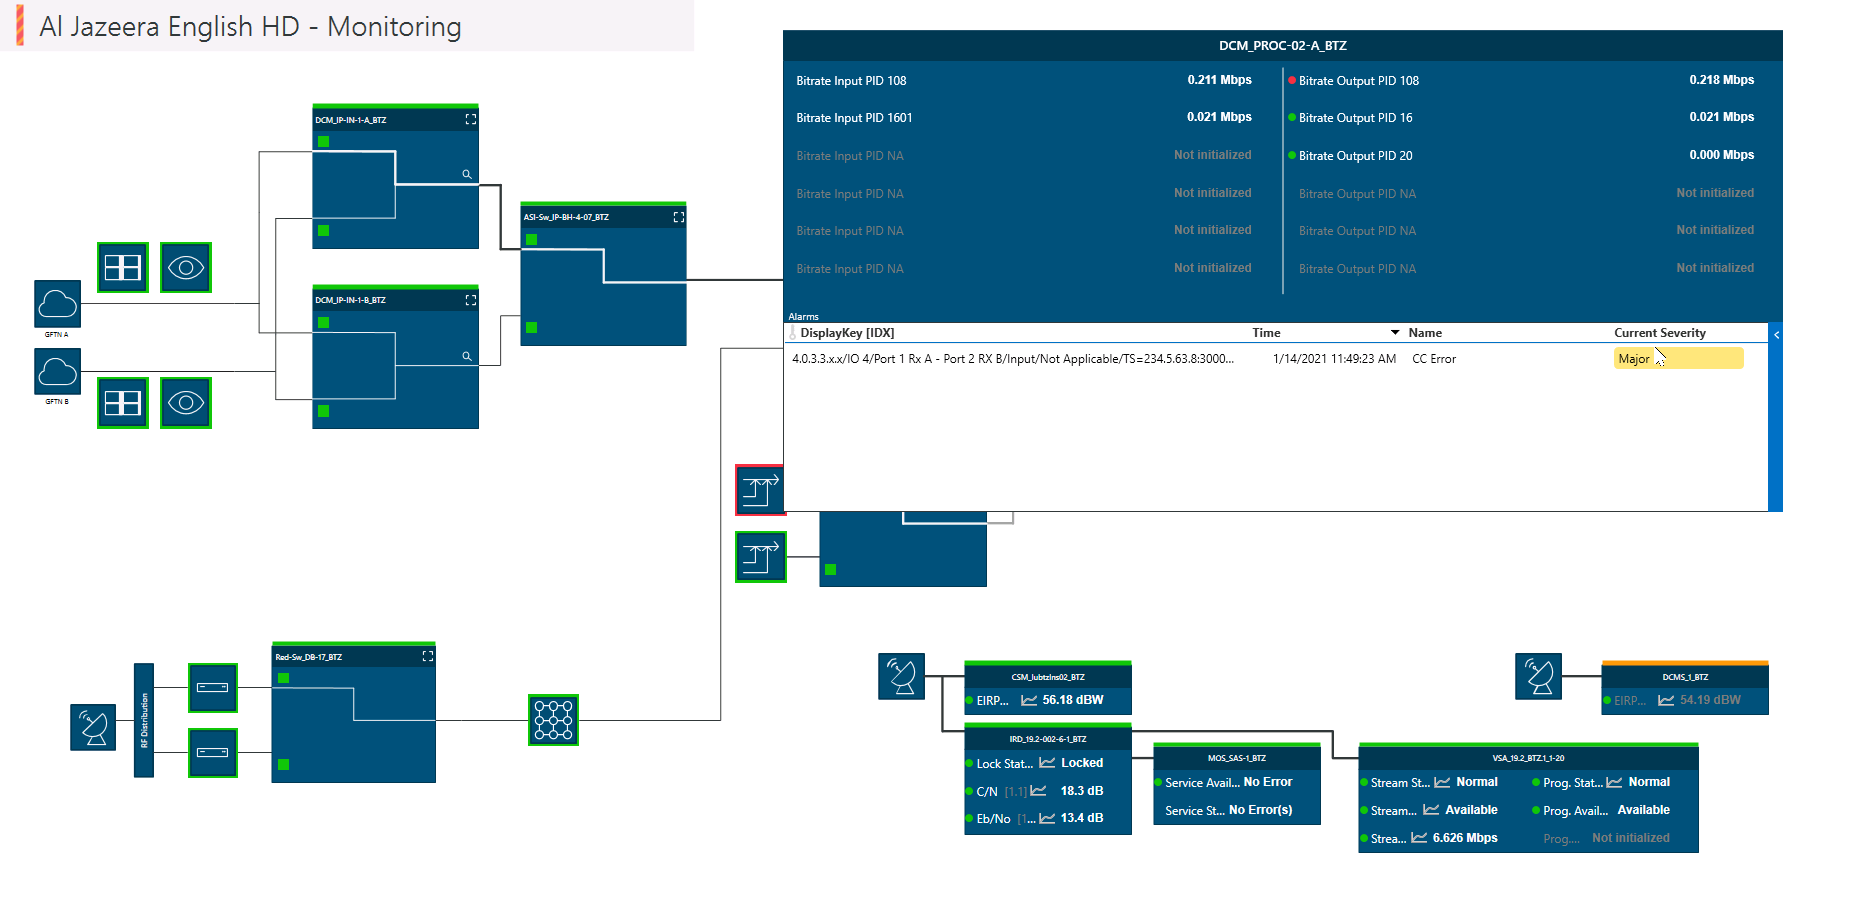Expand the DCM_IP-IN-1-B_BTZ block
This screenshot has width=1875, height=906.
pyautogui.click(x=471, y=300)
